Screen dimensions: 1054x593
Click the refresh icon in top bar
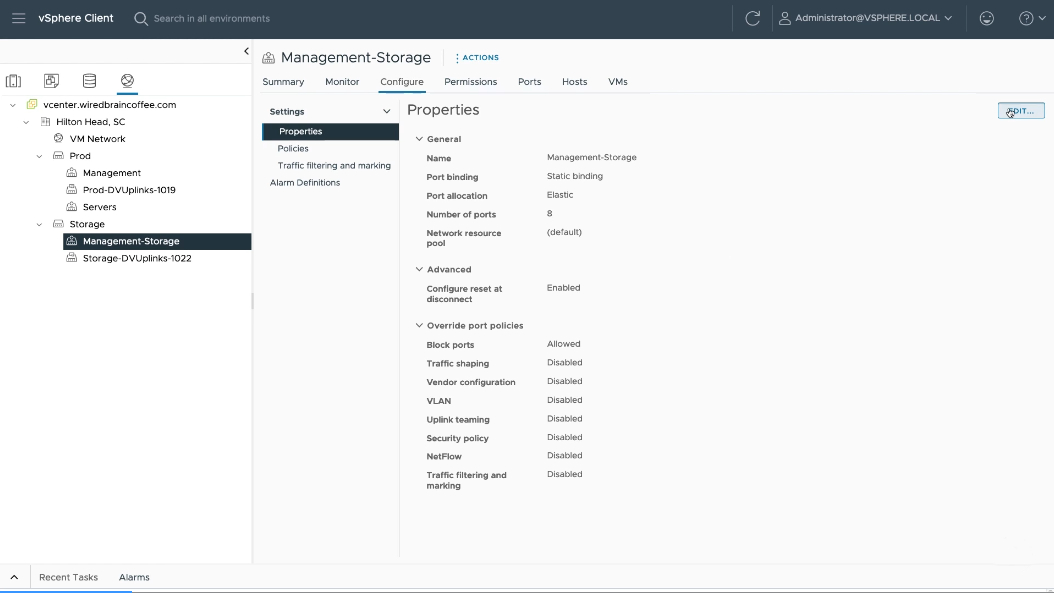pos(752,18)
